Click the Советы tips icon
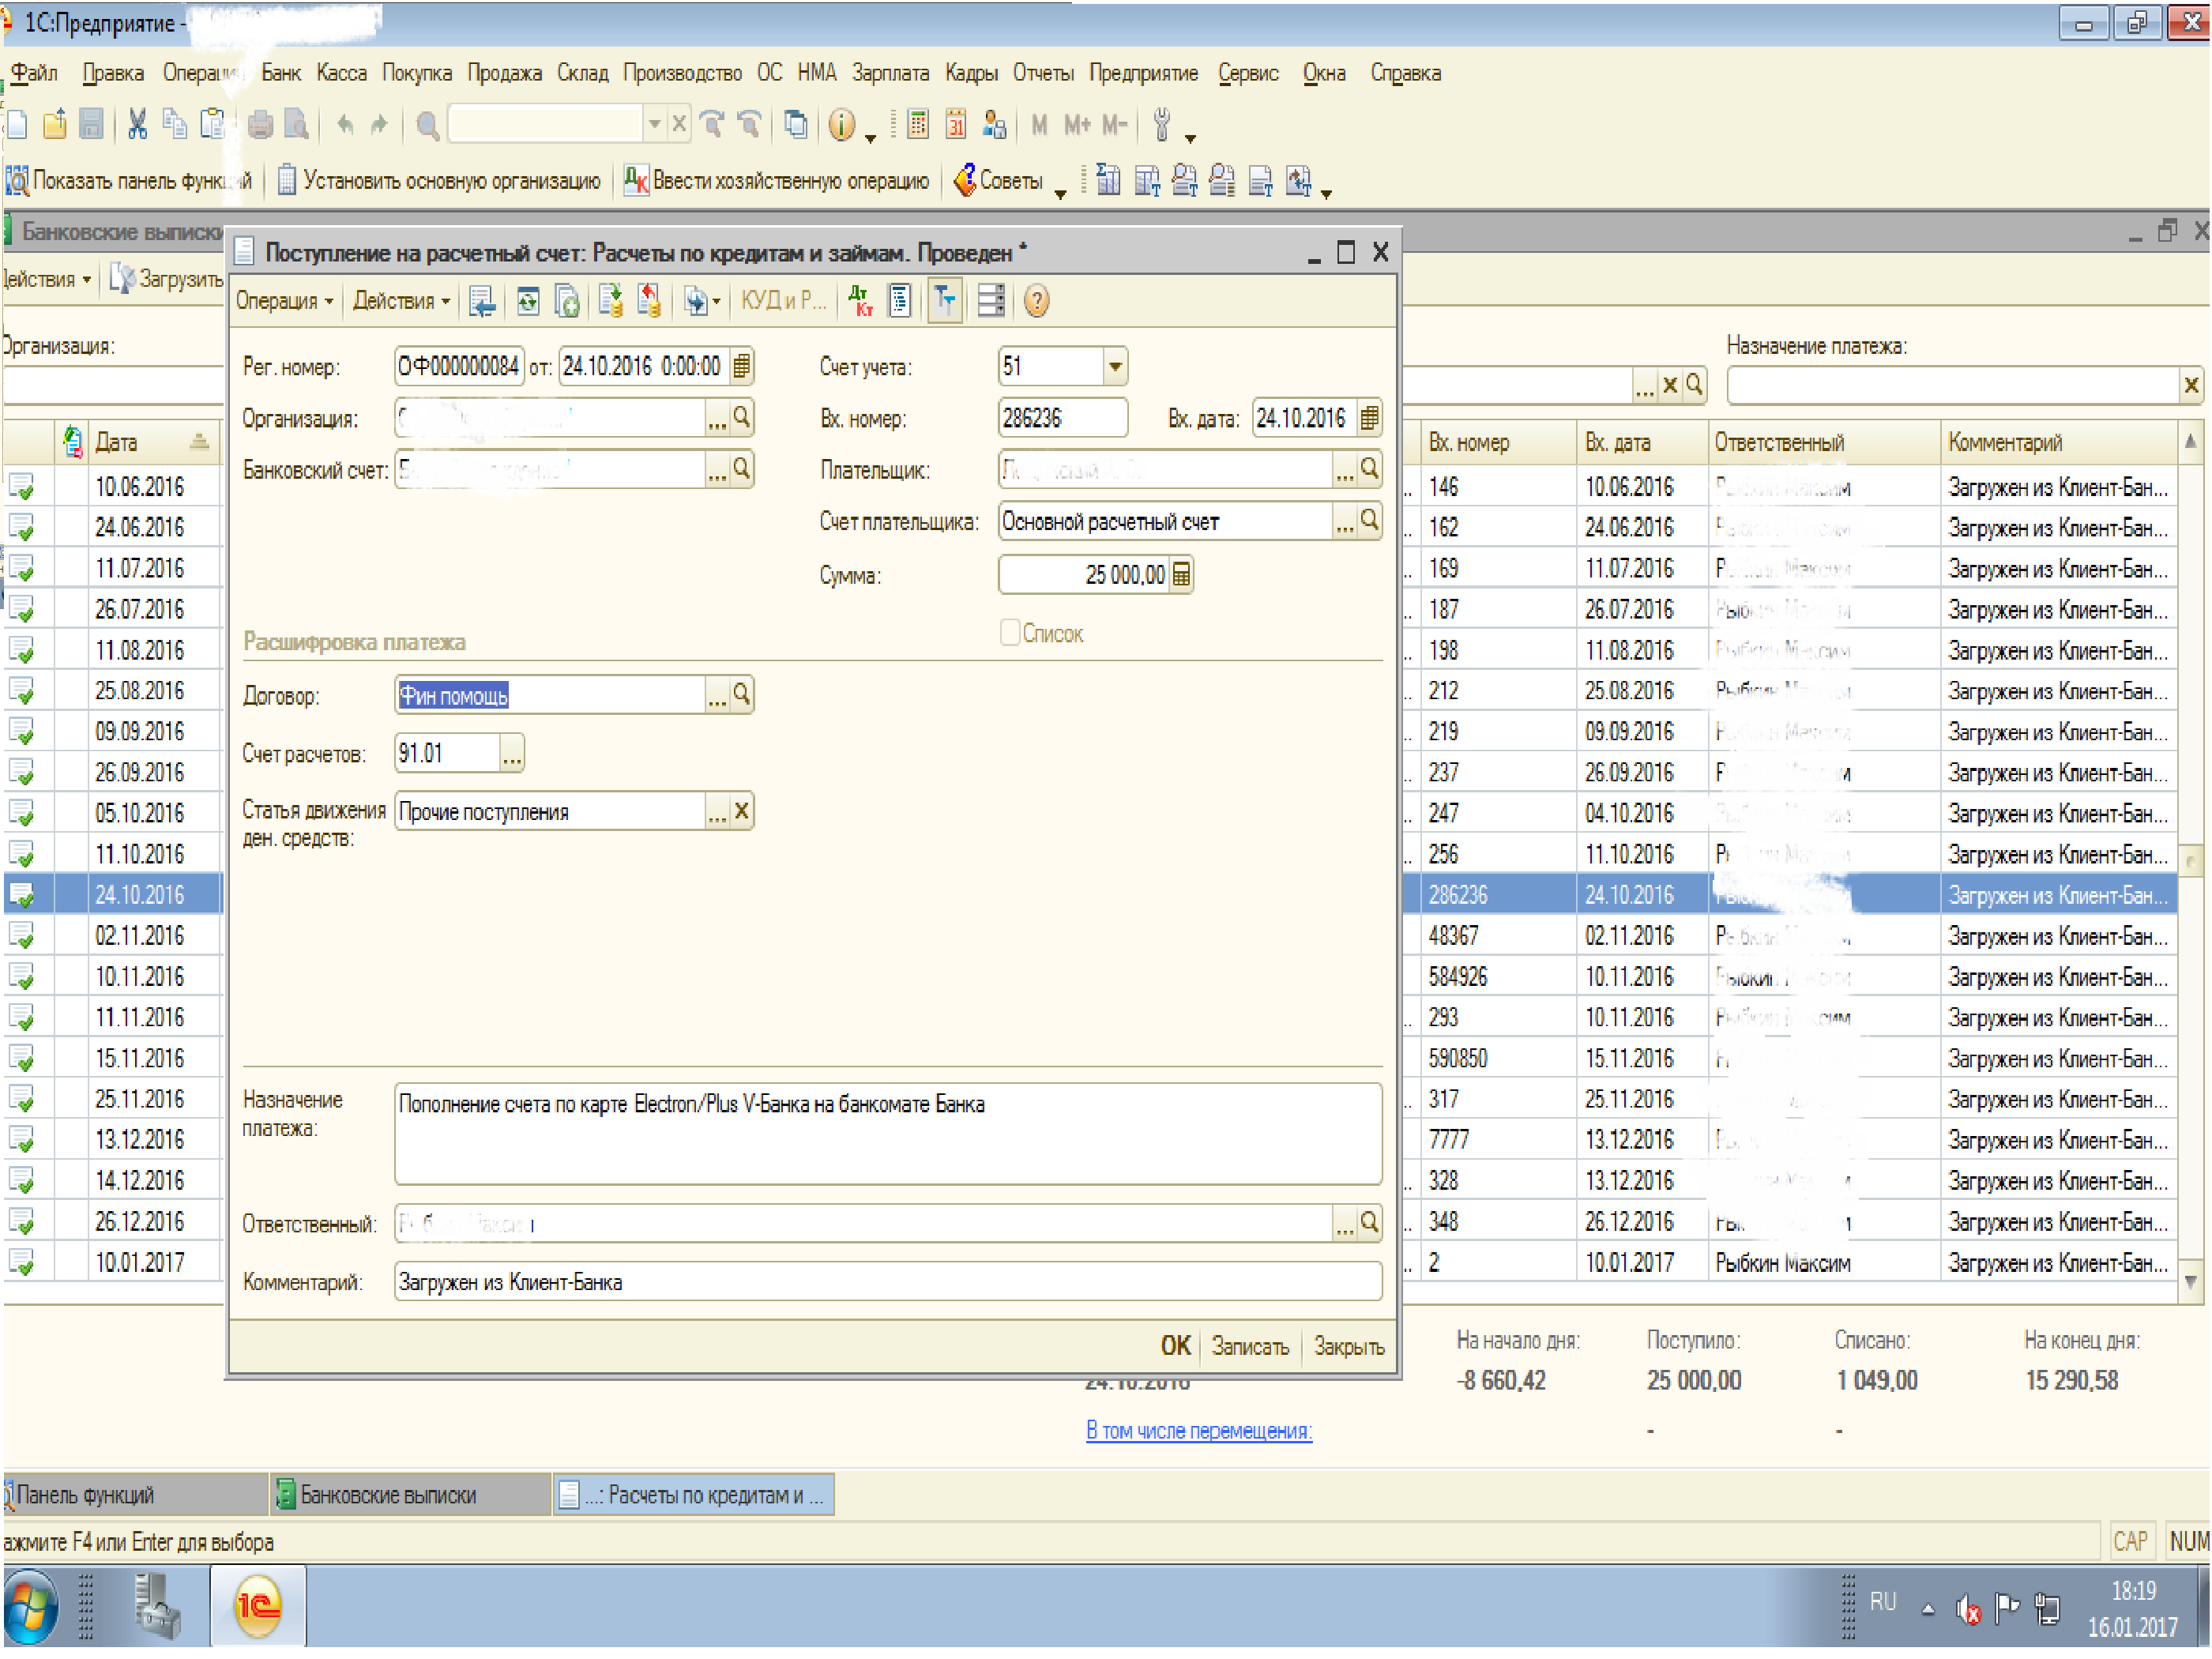Image resolution: width=2212 pixels, height=1659 pixels. (966, 180)
